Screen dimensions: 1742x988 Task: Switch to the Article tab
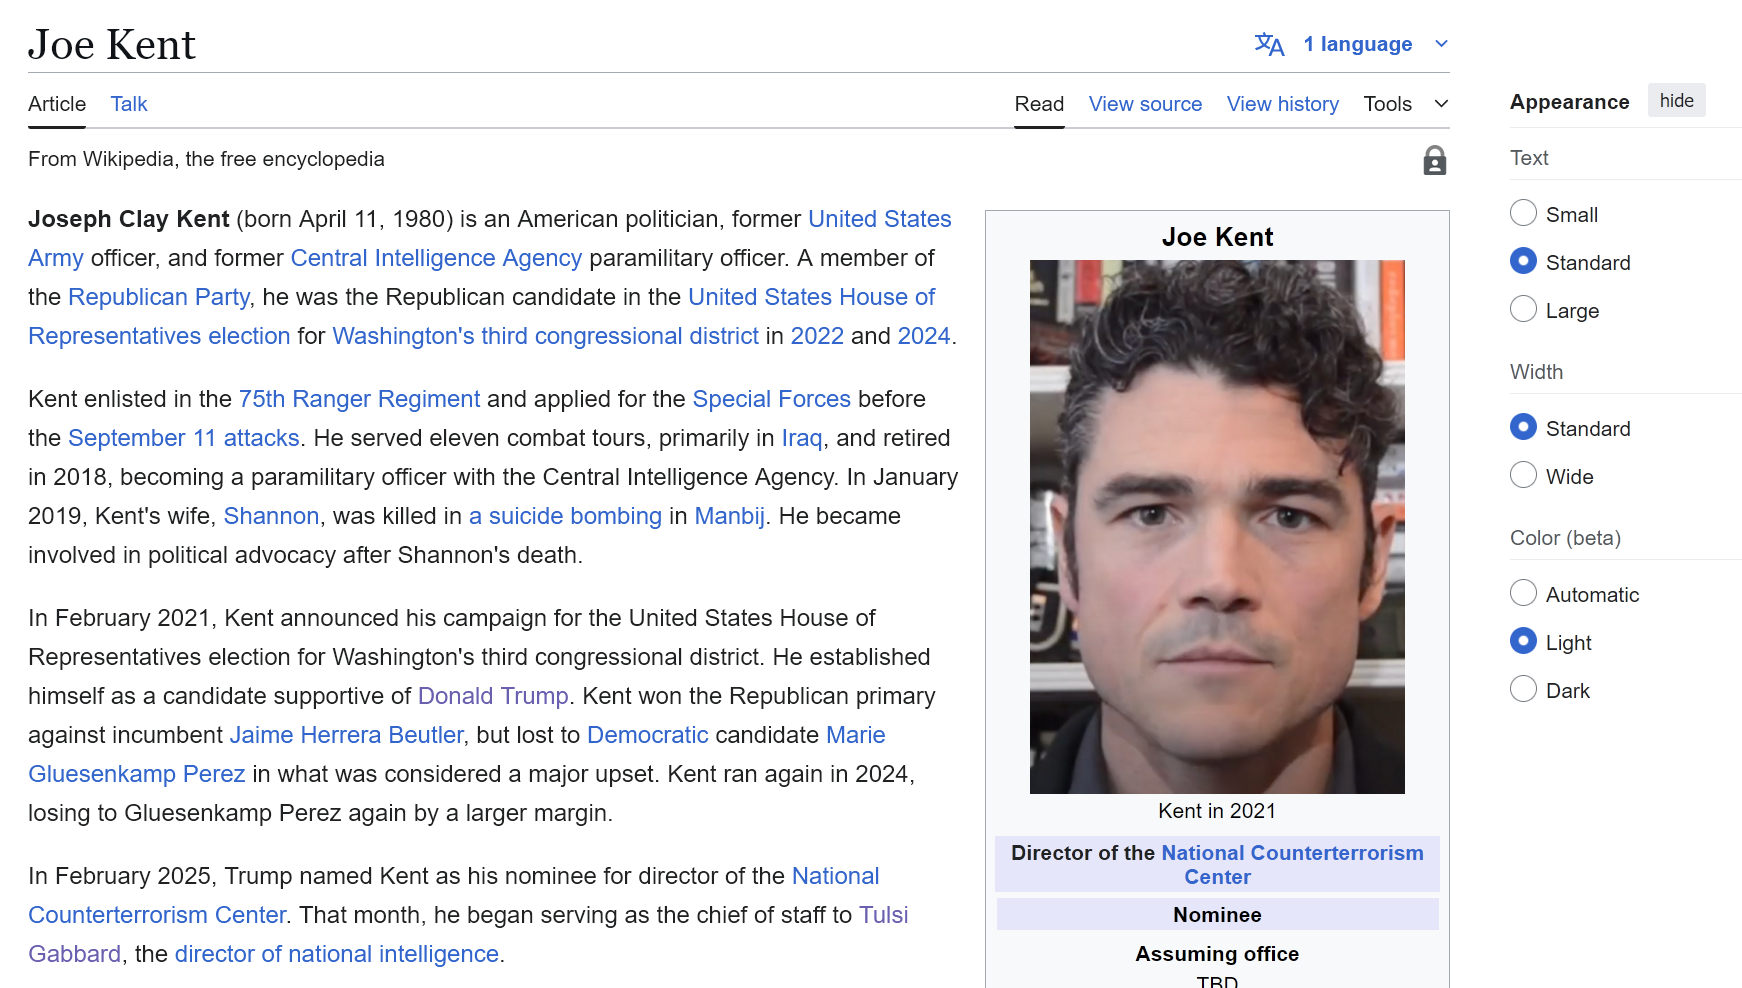(x=57, y=104)
